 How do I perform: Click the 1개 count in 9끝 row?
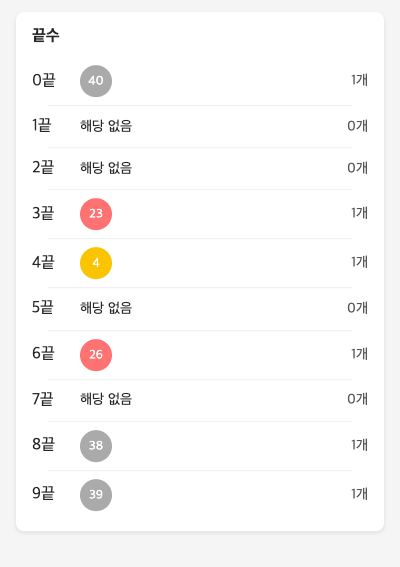[x=359, y=494]
